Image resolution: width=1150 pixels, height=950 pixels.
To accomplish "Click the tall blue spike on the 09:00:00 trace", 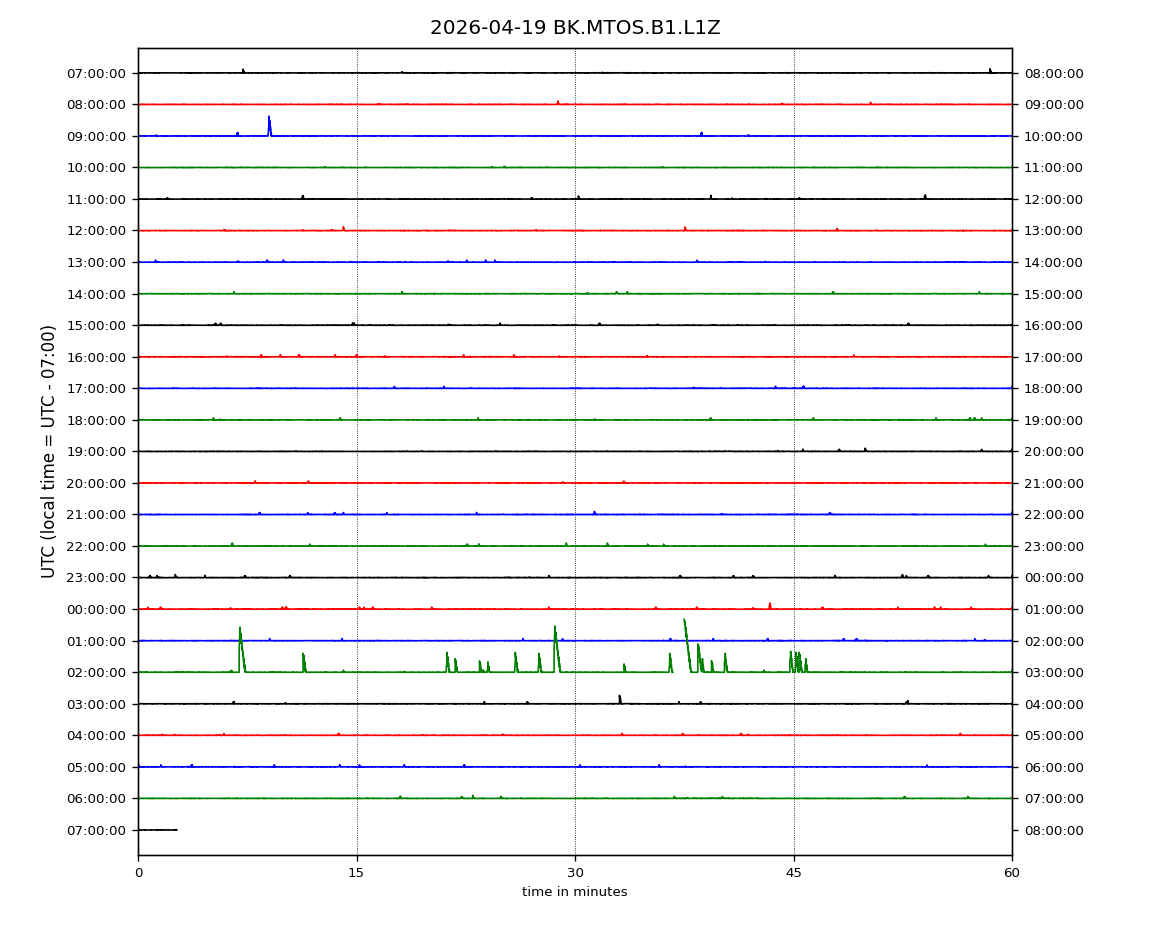I will click(269, 125).
